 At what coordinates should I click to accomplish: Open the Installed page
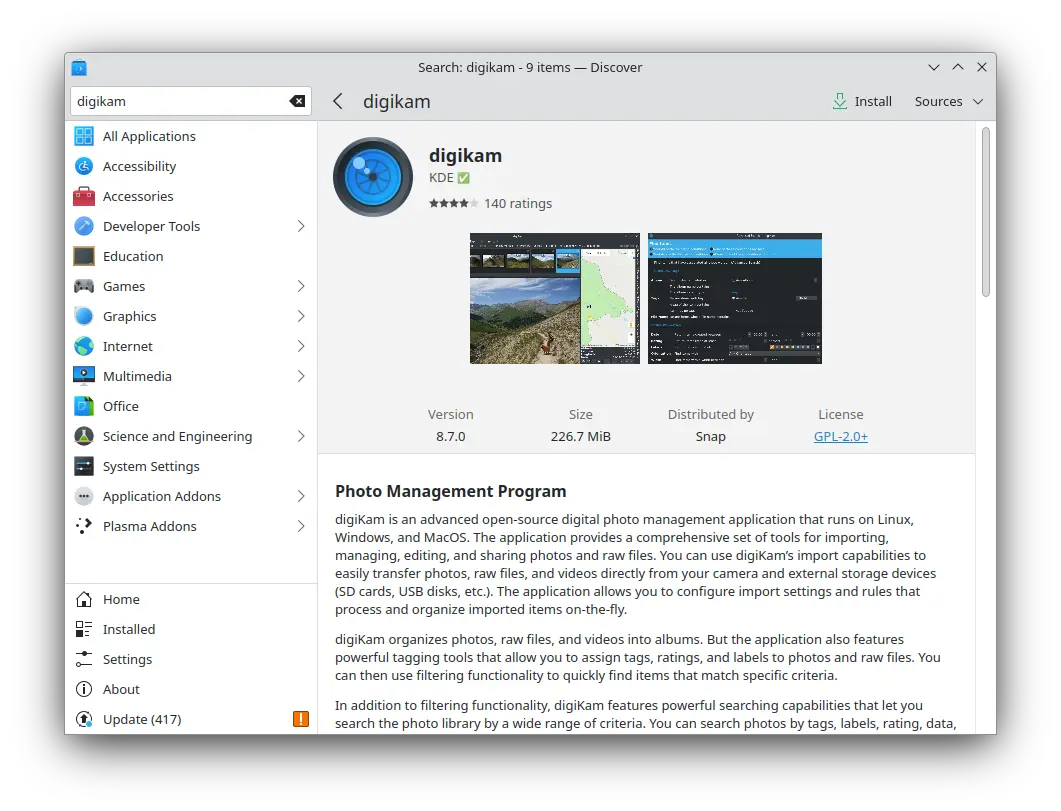click(129, 629)
